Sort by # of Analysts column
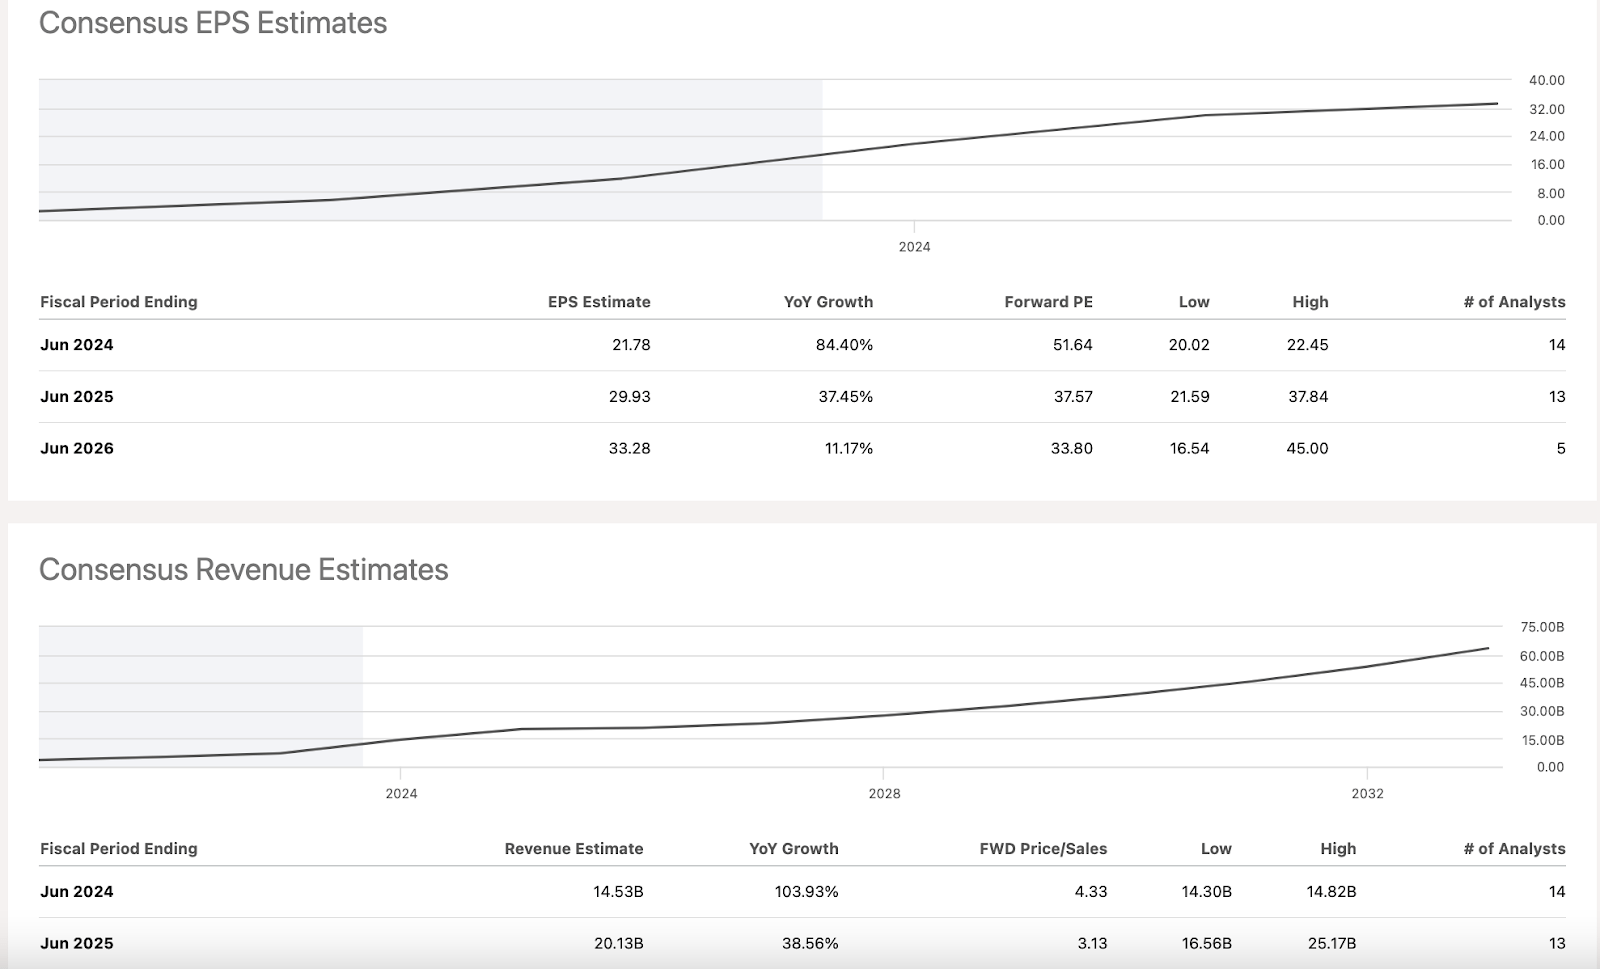The image size is (1600, 969). 1513,301
